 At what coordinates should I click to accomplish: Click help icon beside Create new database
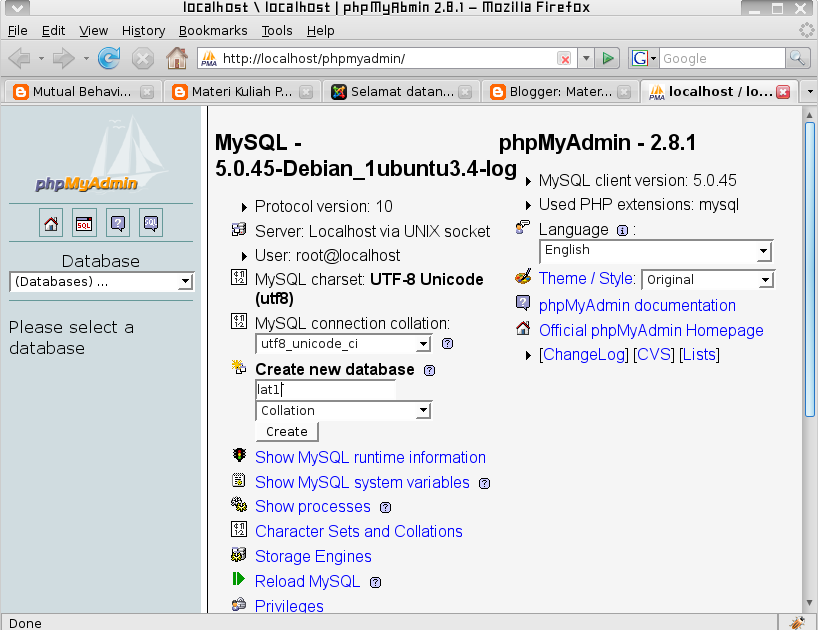[x=429, y=370]
